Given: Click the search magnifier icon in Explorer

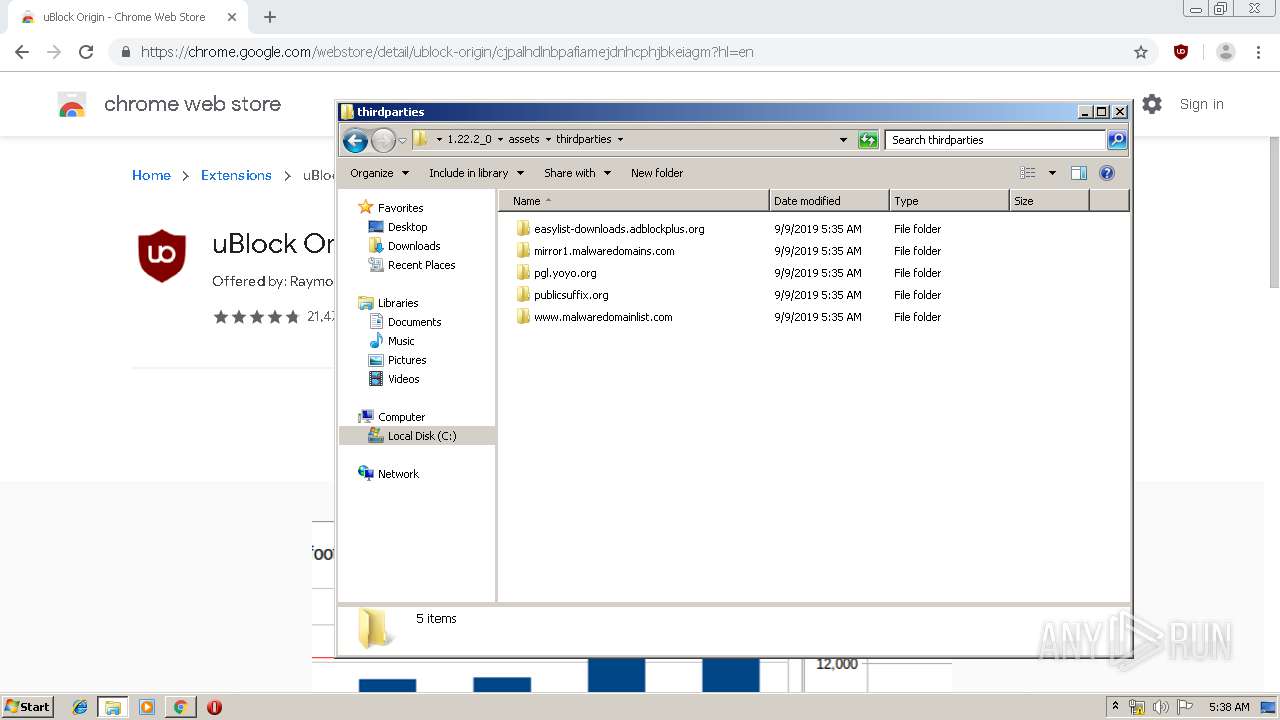Looking at the screenshot, I should click(x=1117, y=140).
